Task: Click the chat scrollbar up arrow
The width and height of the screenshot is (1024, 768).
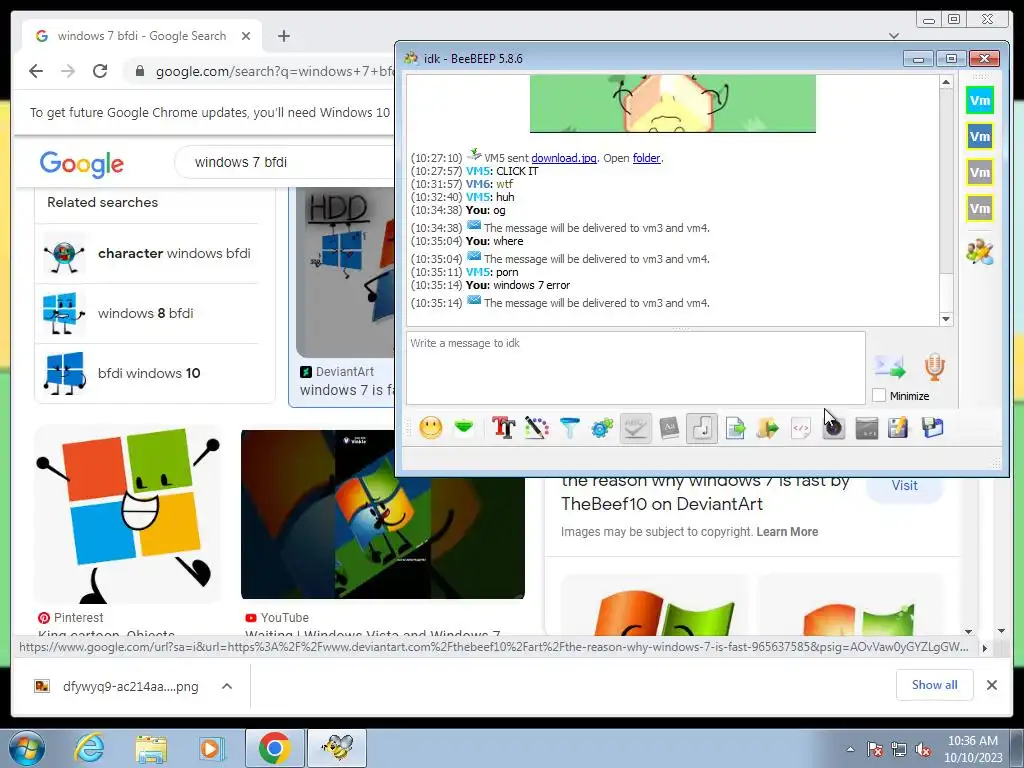Action: (x=946, y=82)
